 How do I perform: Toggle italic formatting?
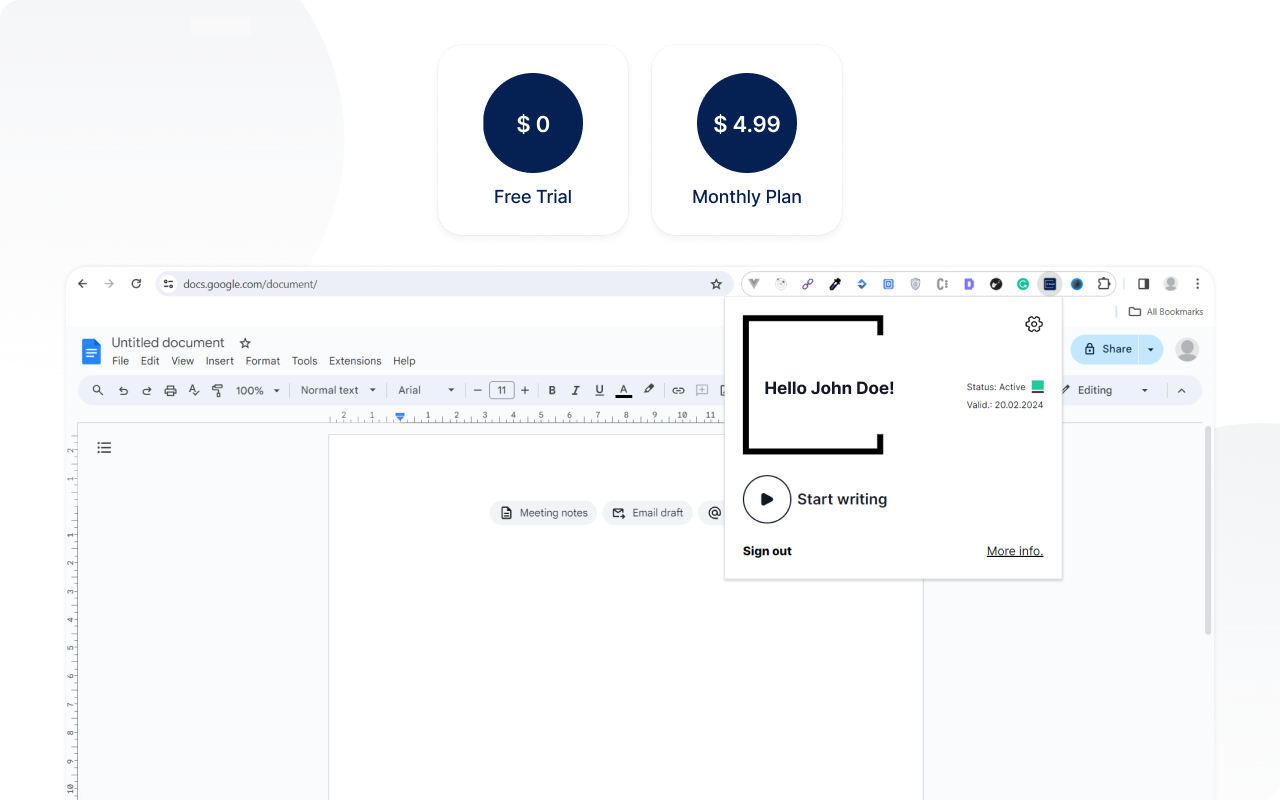[x=576, y=390]
